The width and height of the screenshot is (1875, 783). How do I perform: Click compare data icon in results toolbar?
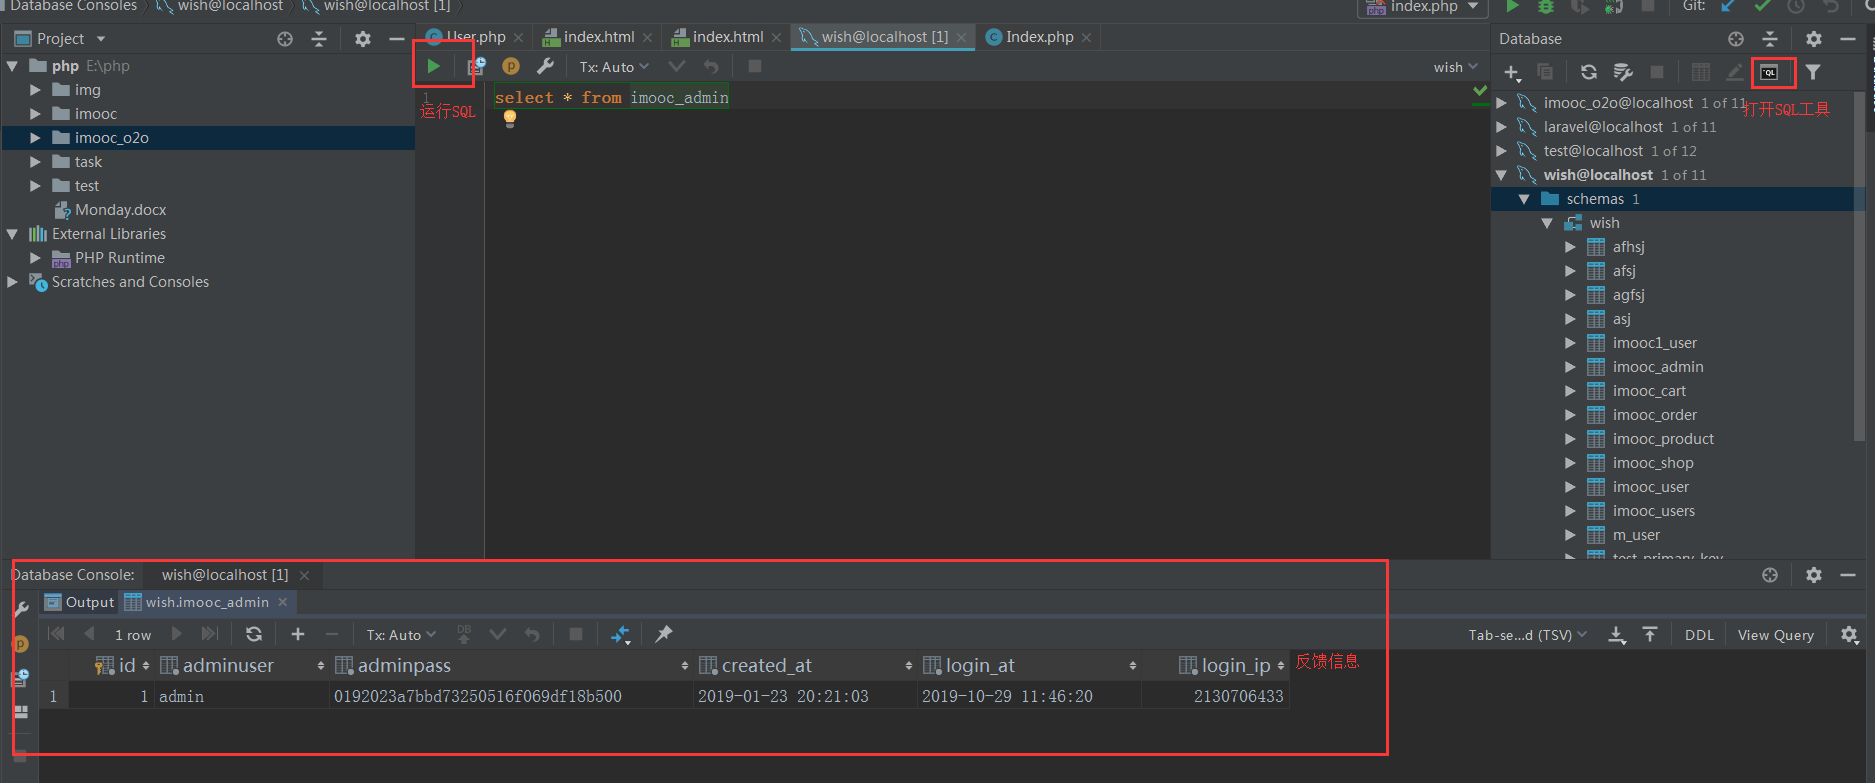coord(621,634)
